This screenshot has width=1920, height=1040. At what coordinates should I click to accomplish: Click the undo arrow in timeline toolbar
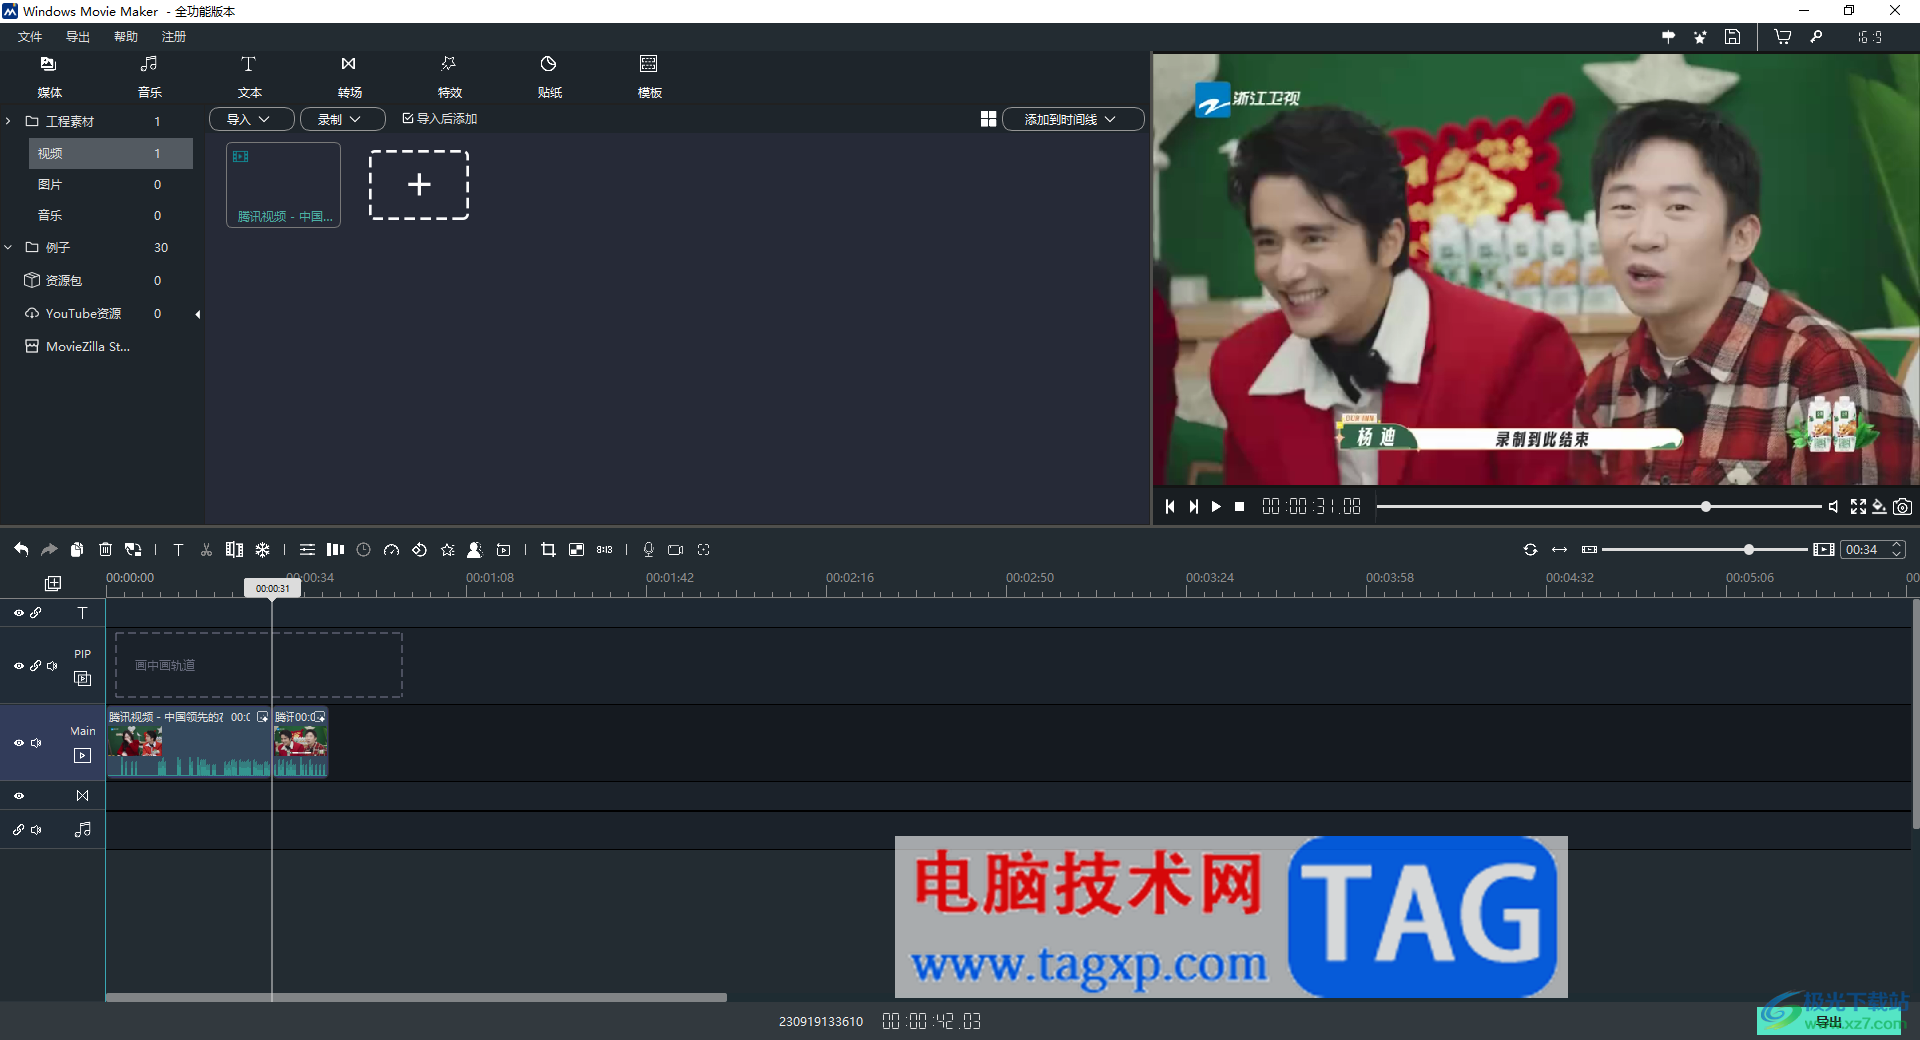coord(21,549)
